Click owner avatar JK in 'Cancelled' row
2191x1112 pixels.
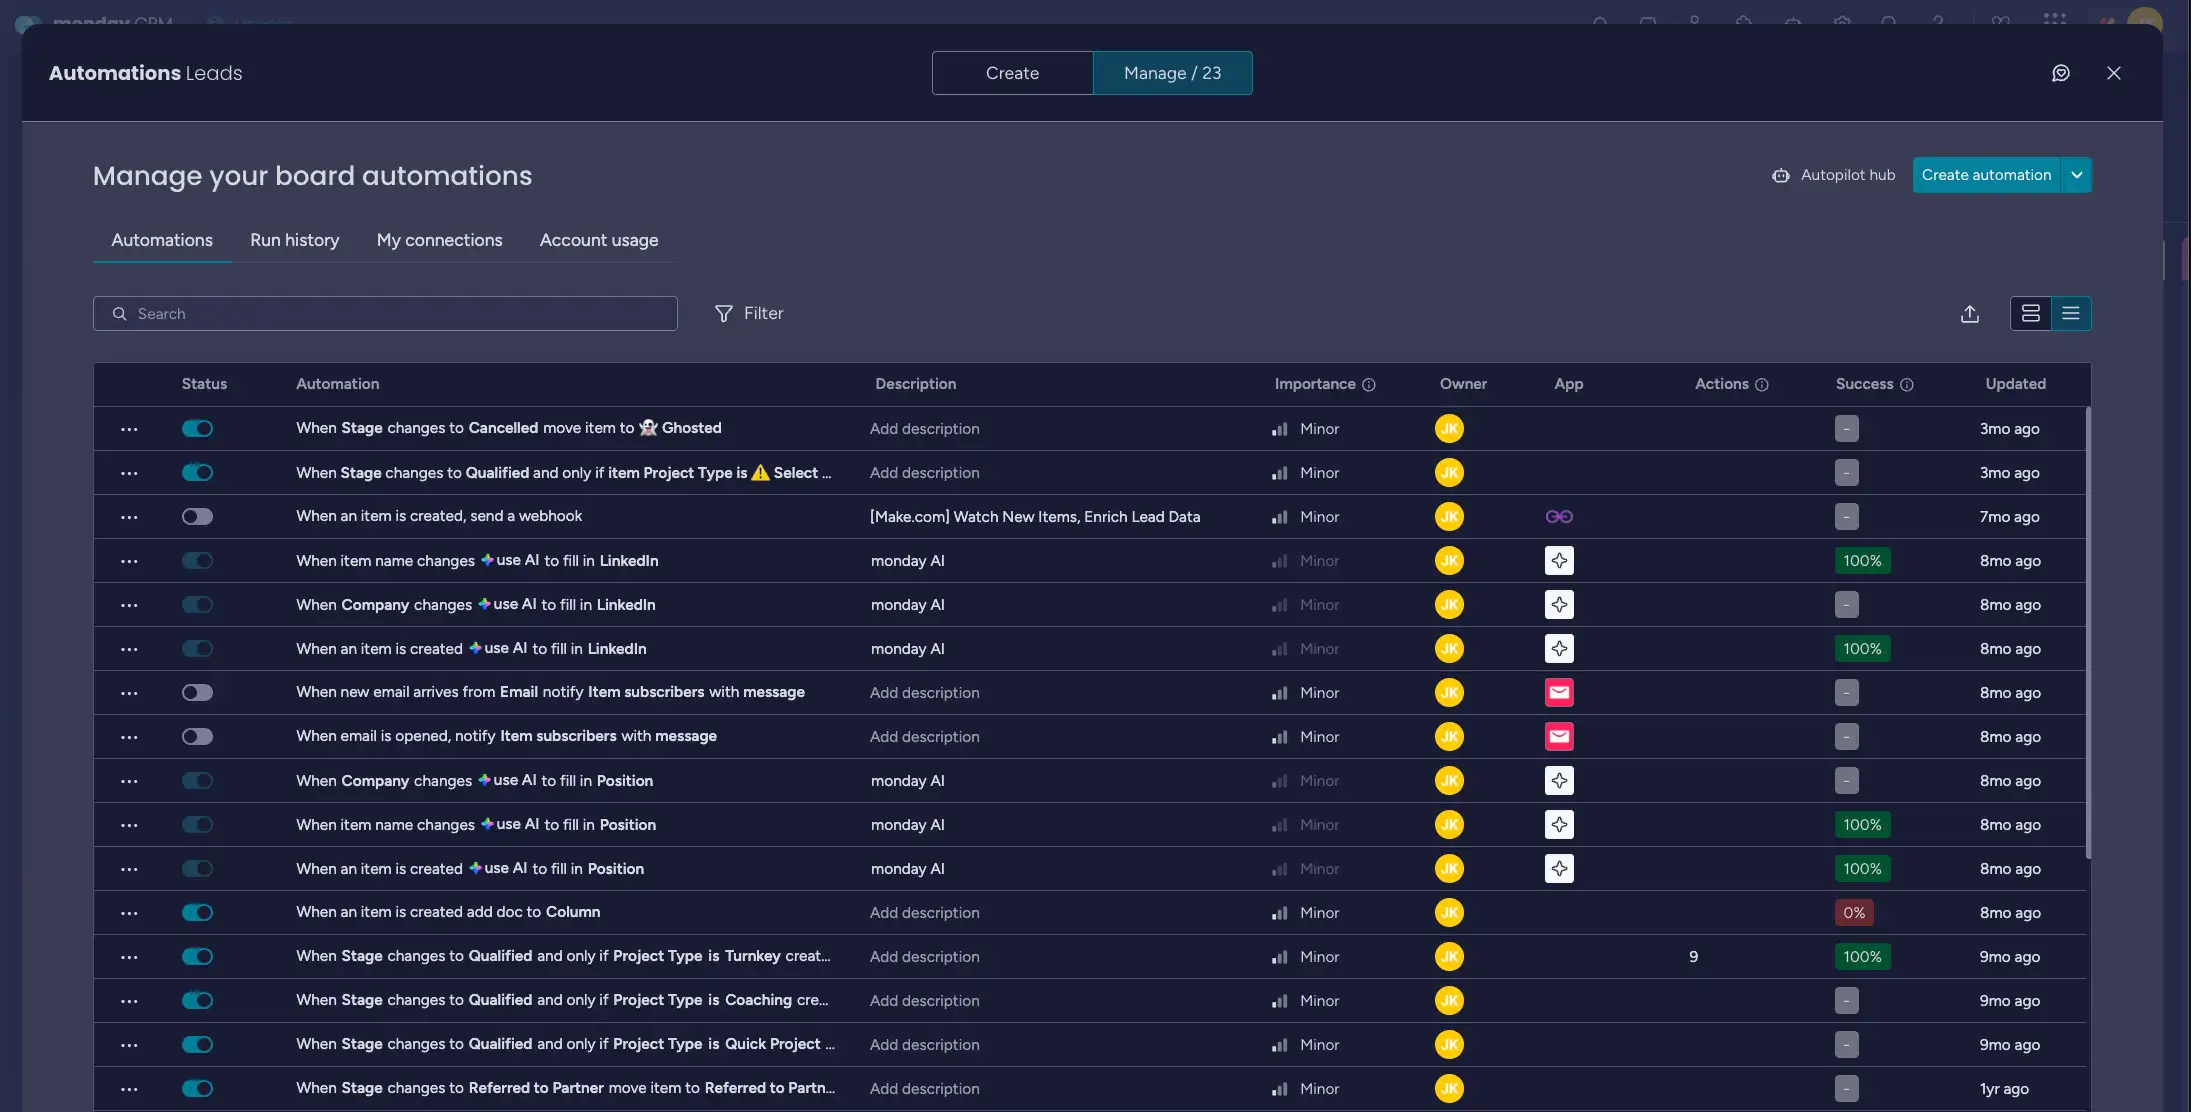(x=1448, y=429)
